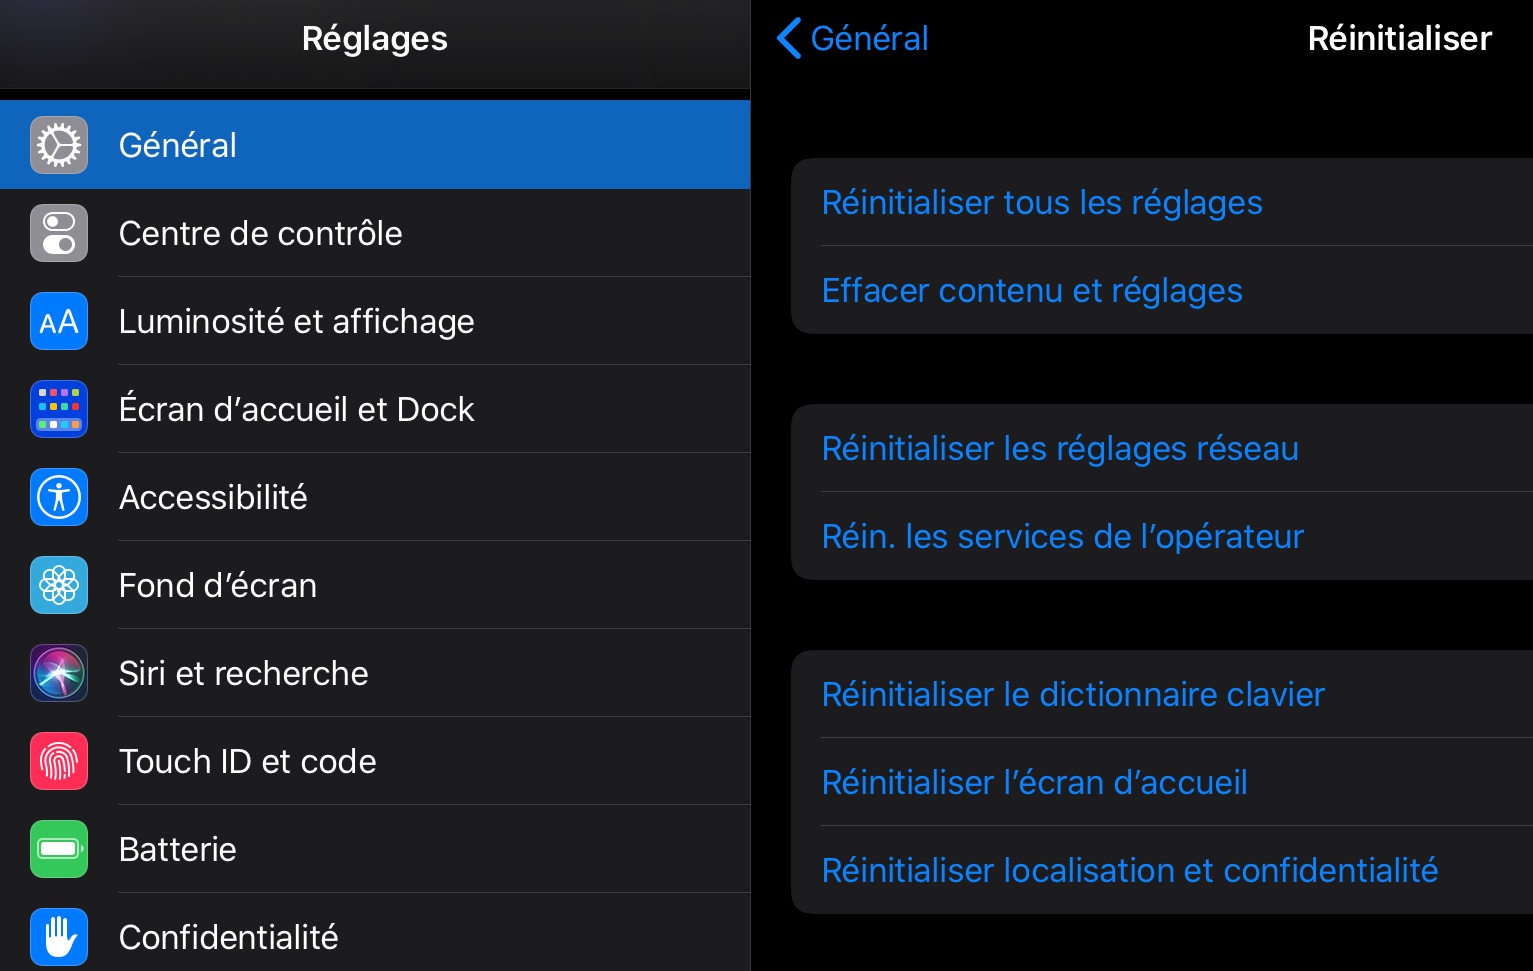Click the Confidentialité hand icon
The height and width of the screenshot is (971, 1533).
59,937
